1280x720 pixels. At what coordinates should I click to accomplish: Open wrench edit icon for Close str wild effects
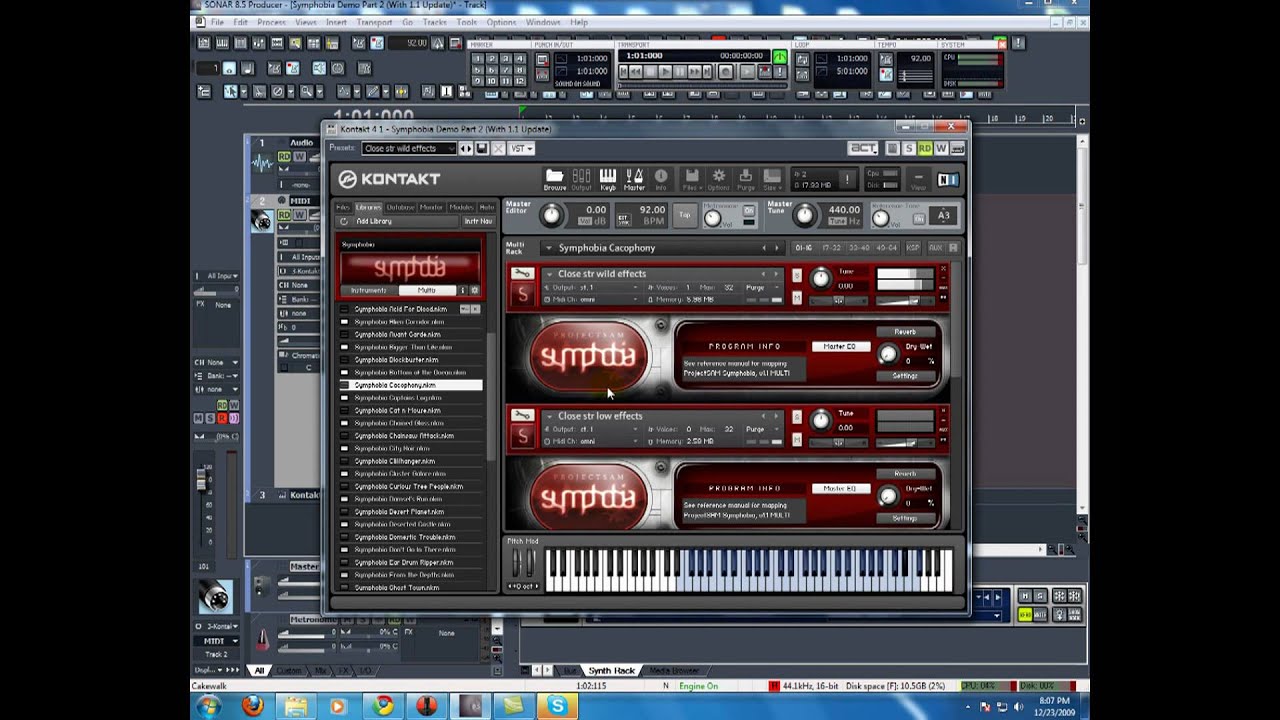pyautogui.click(x=521, y=273)
